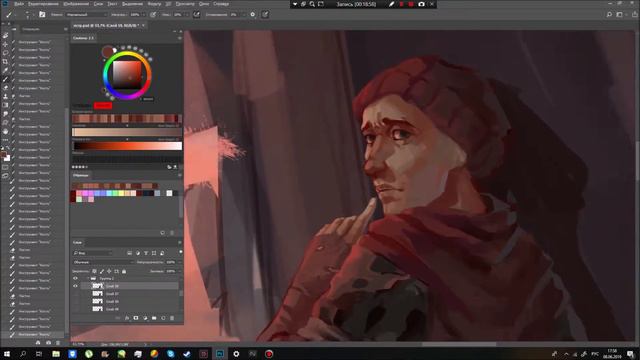Open the Filter menu
Screen dimensions: 640x360
click(154, 4)
